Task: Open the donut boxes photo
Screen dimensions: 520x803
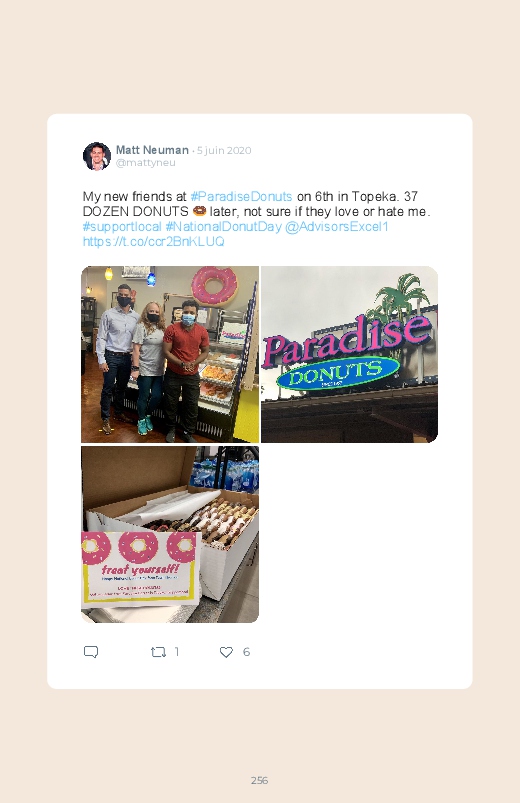Action: pos(170,534)
